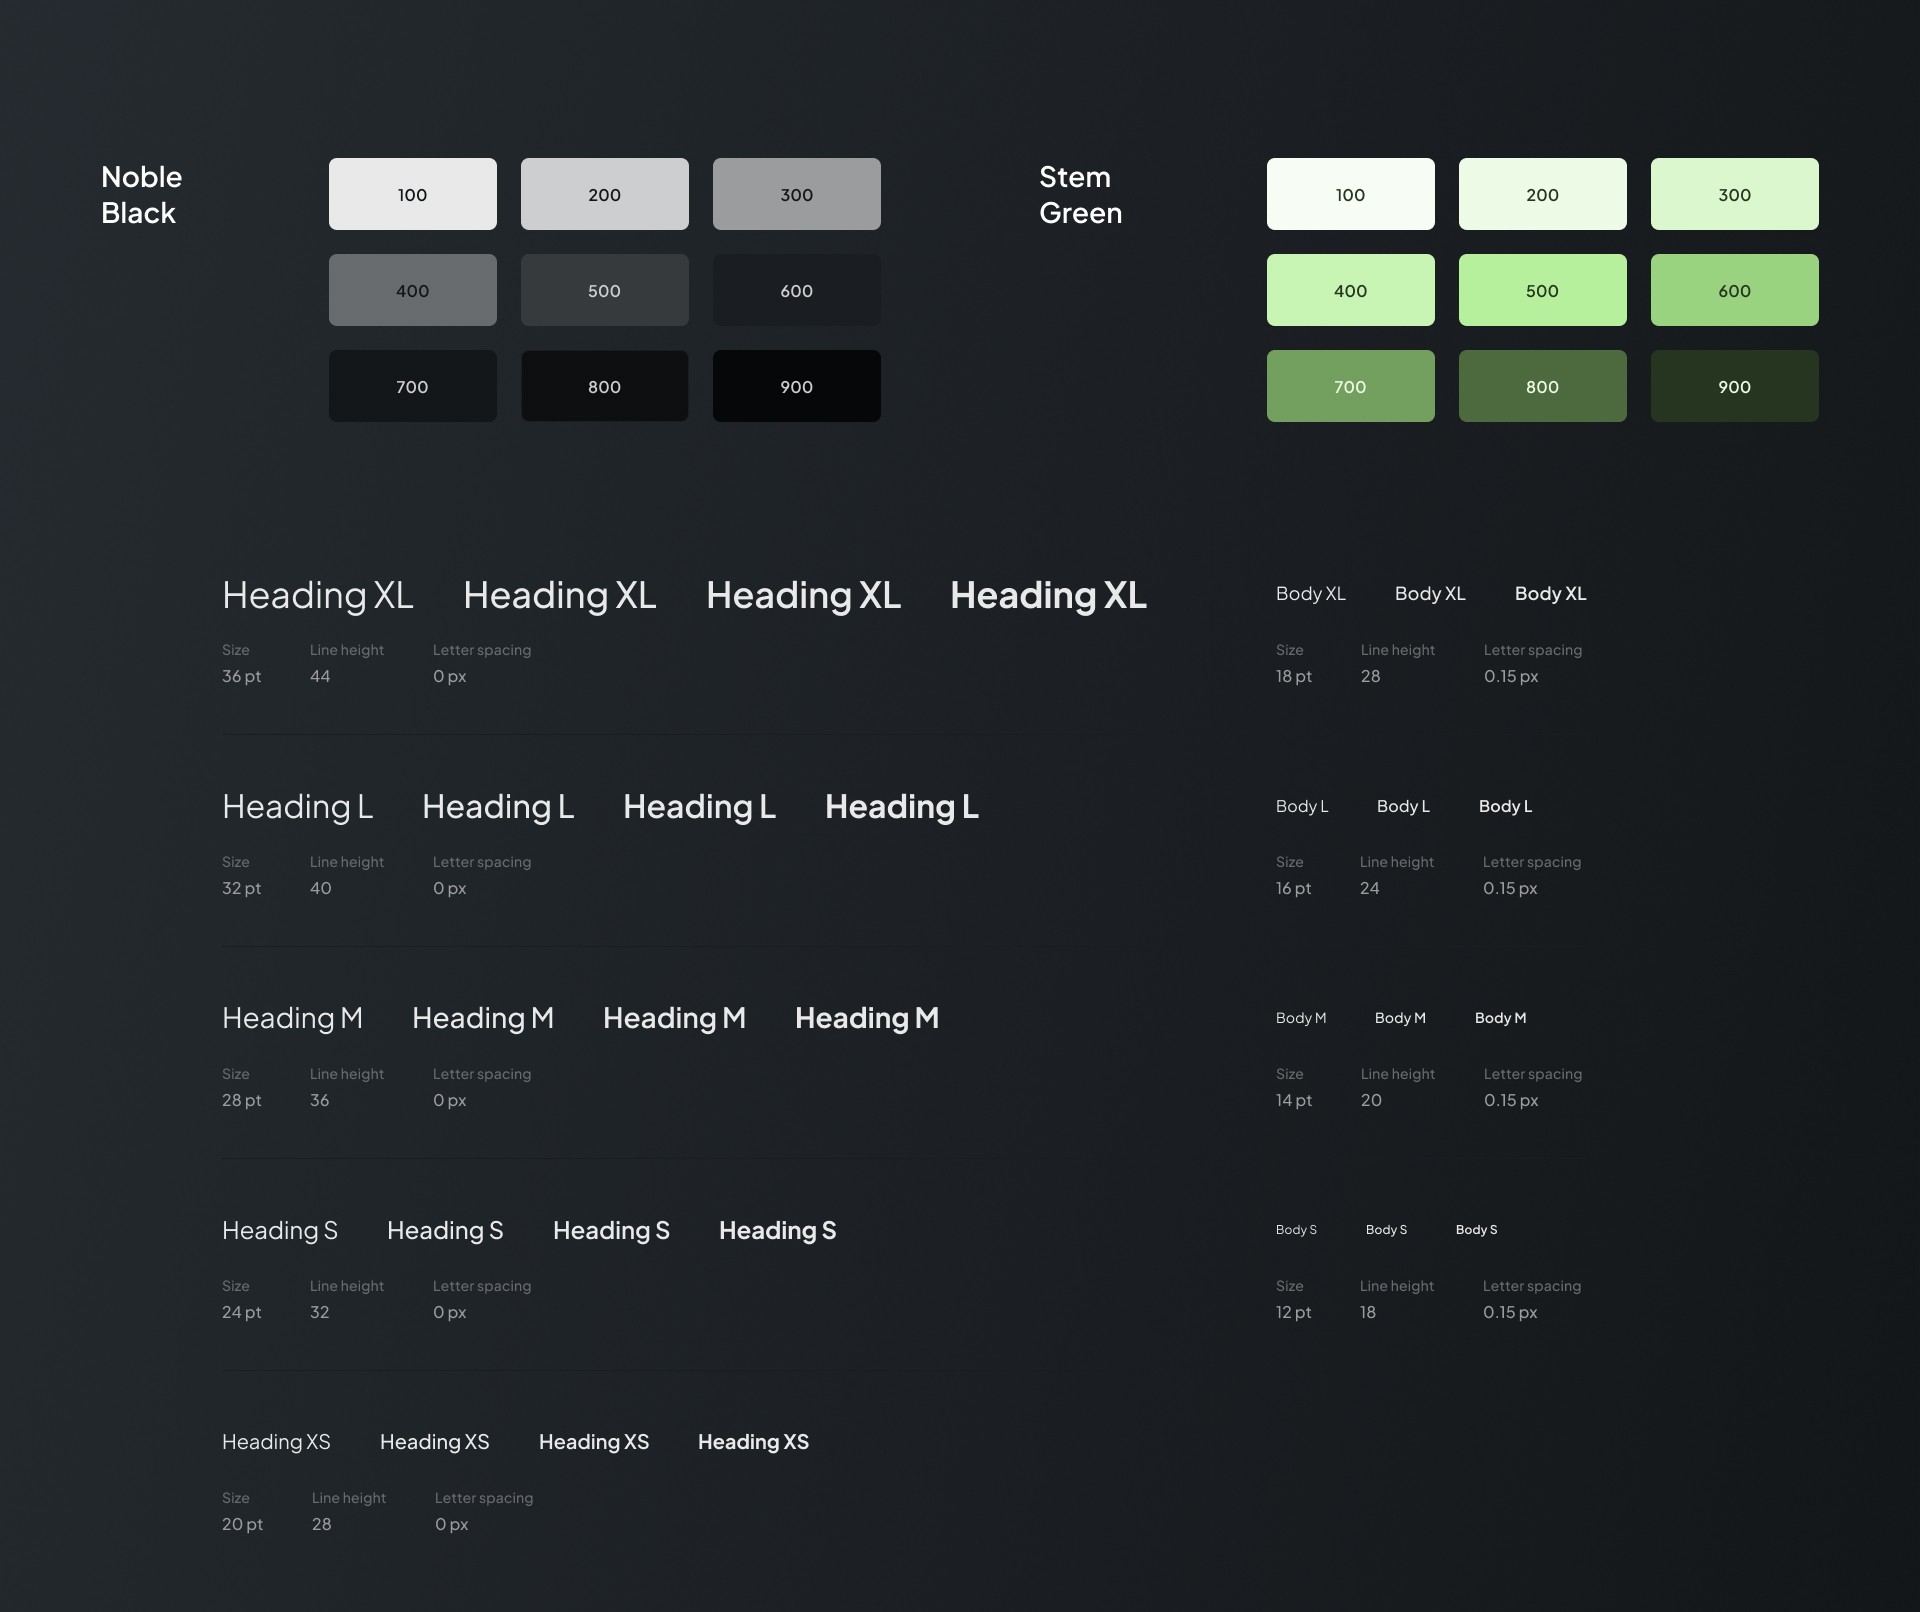The height and width of the screenshot is (1612, 1920).
Task: Select the "18 pt" size value
Action: coord(1293,677)
